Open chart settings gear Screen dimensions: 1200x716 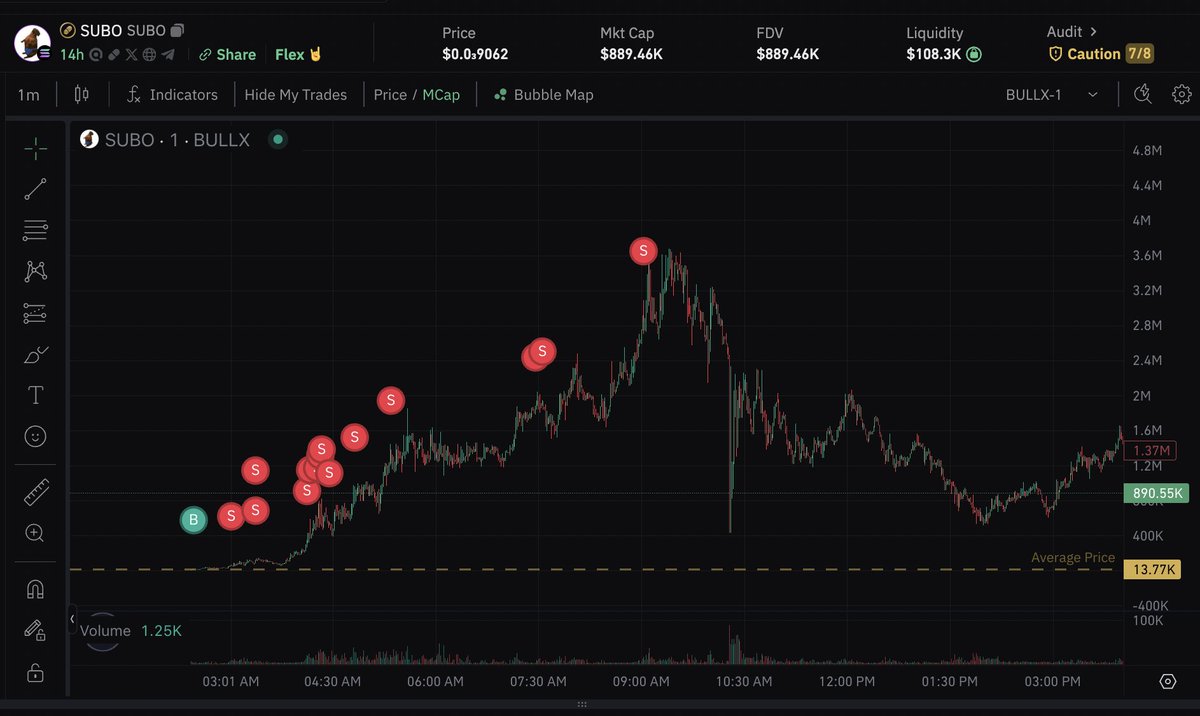tap(1182, 93)
